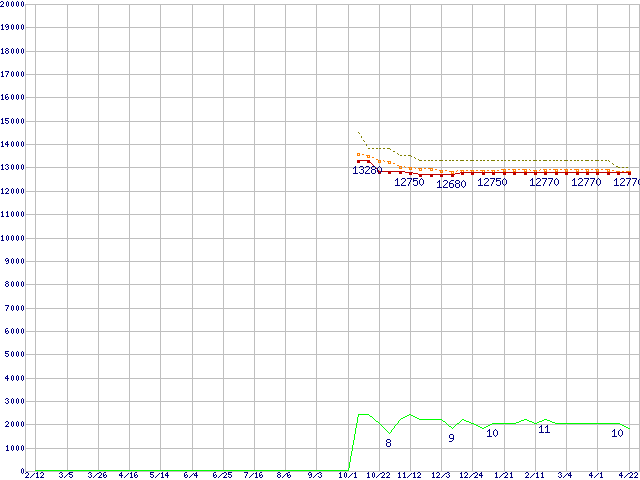Click the 10/1 date on x-axis
The width and height of the screenshot is (640, 480).
click(347, 475)
